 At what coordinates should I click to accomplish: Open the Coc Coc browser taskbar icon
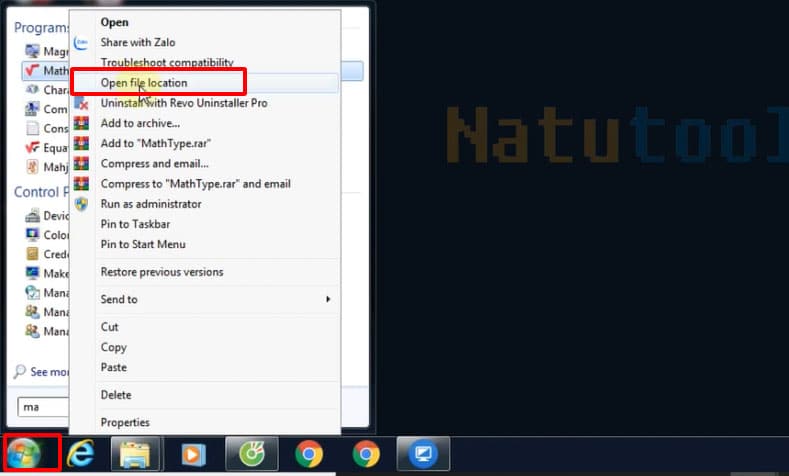point(252,453)
